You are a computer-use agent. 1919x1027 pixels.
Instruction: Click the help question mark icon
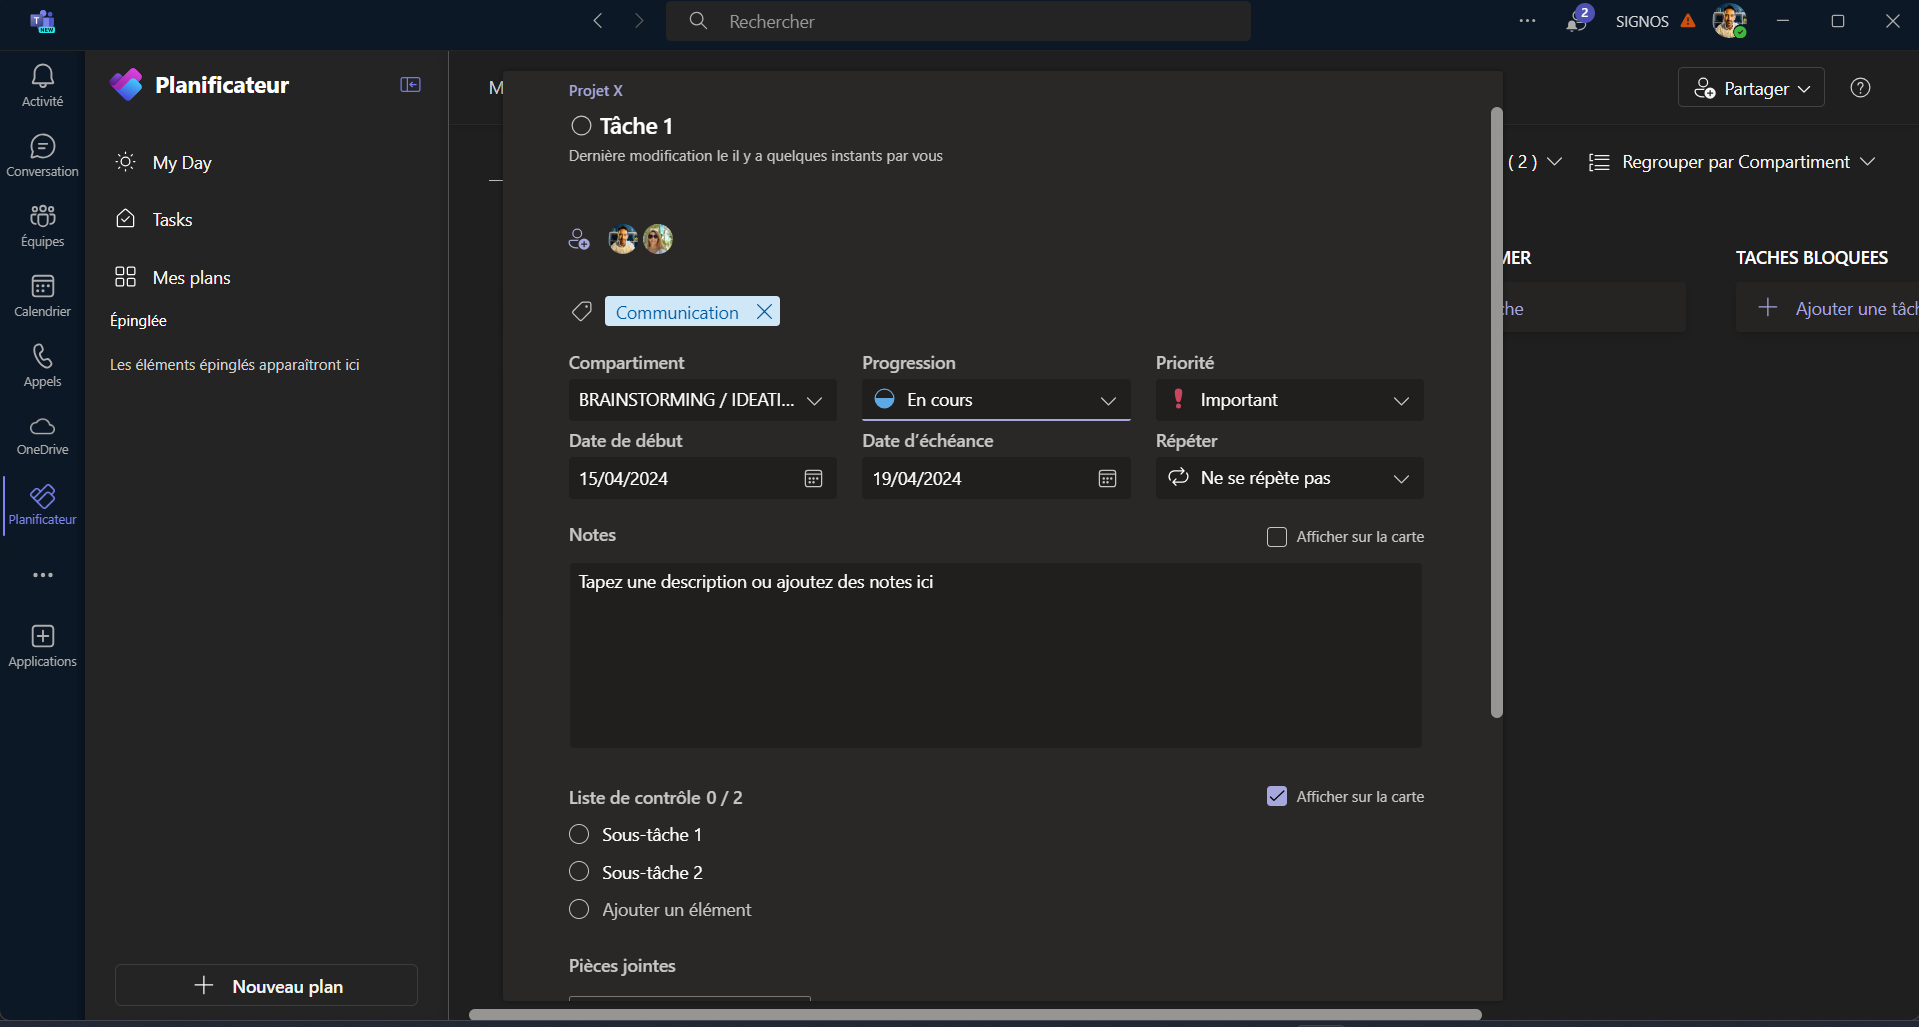pos(1860,88)
